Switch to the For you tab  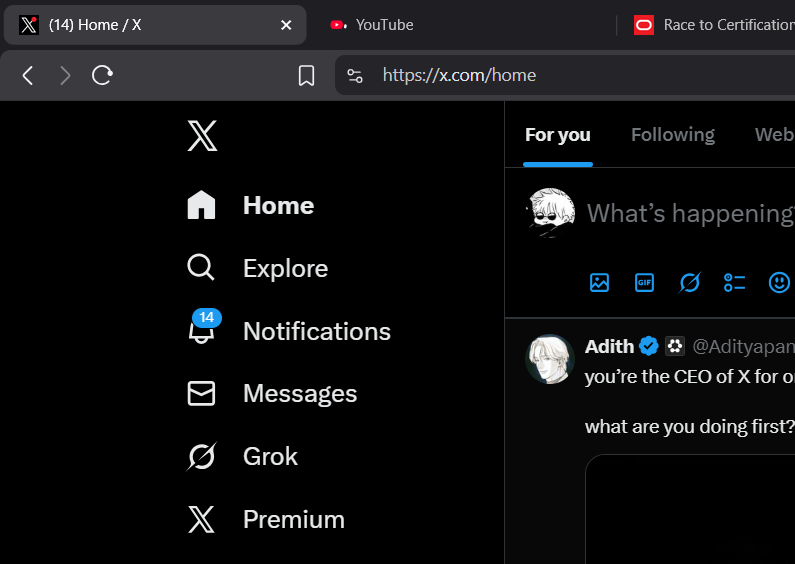coord(558,135)
